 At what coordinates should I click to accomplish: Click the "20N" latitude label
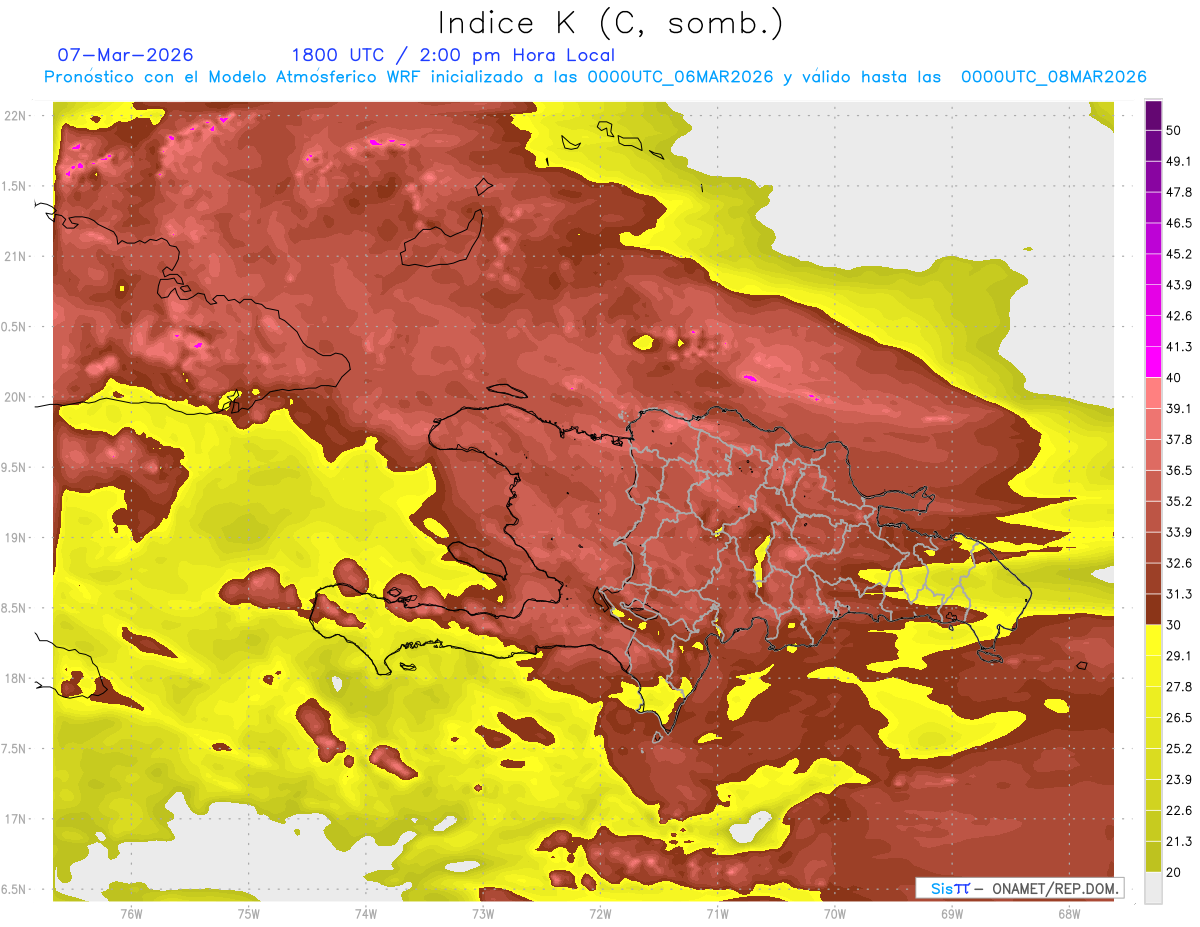[x=16, y=397]
